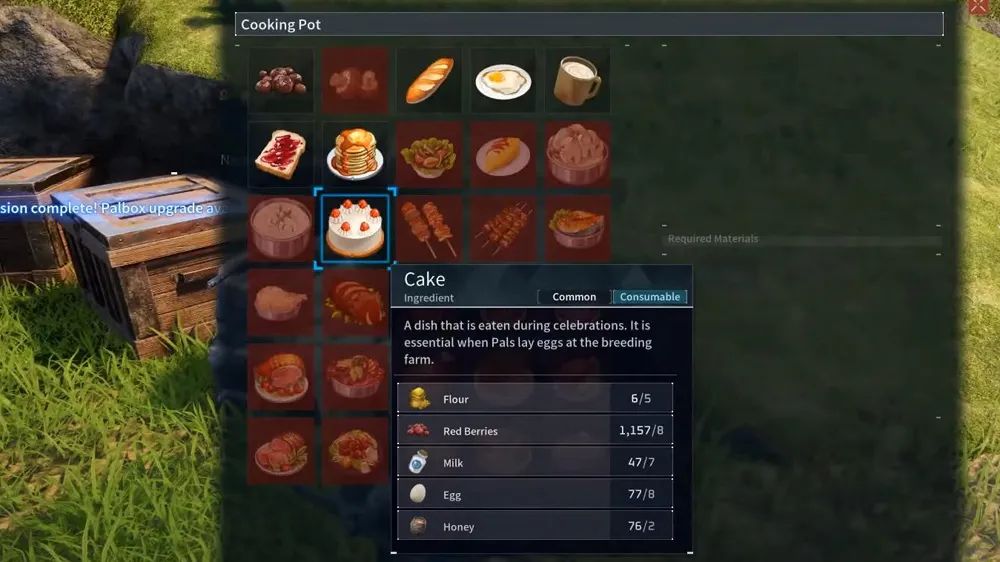Close the Cooking Pot window

click(978, 6)
